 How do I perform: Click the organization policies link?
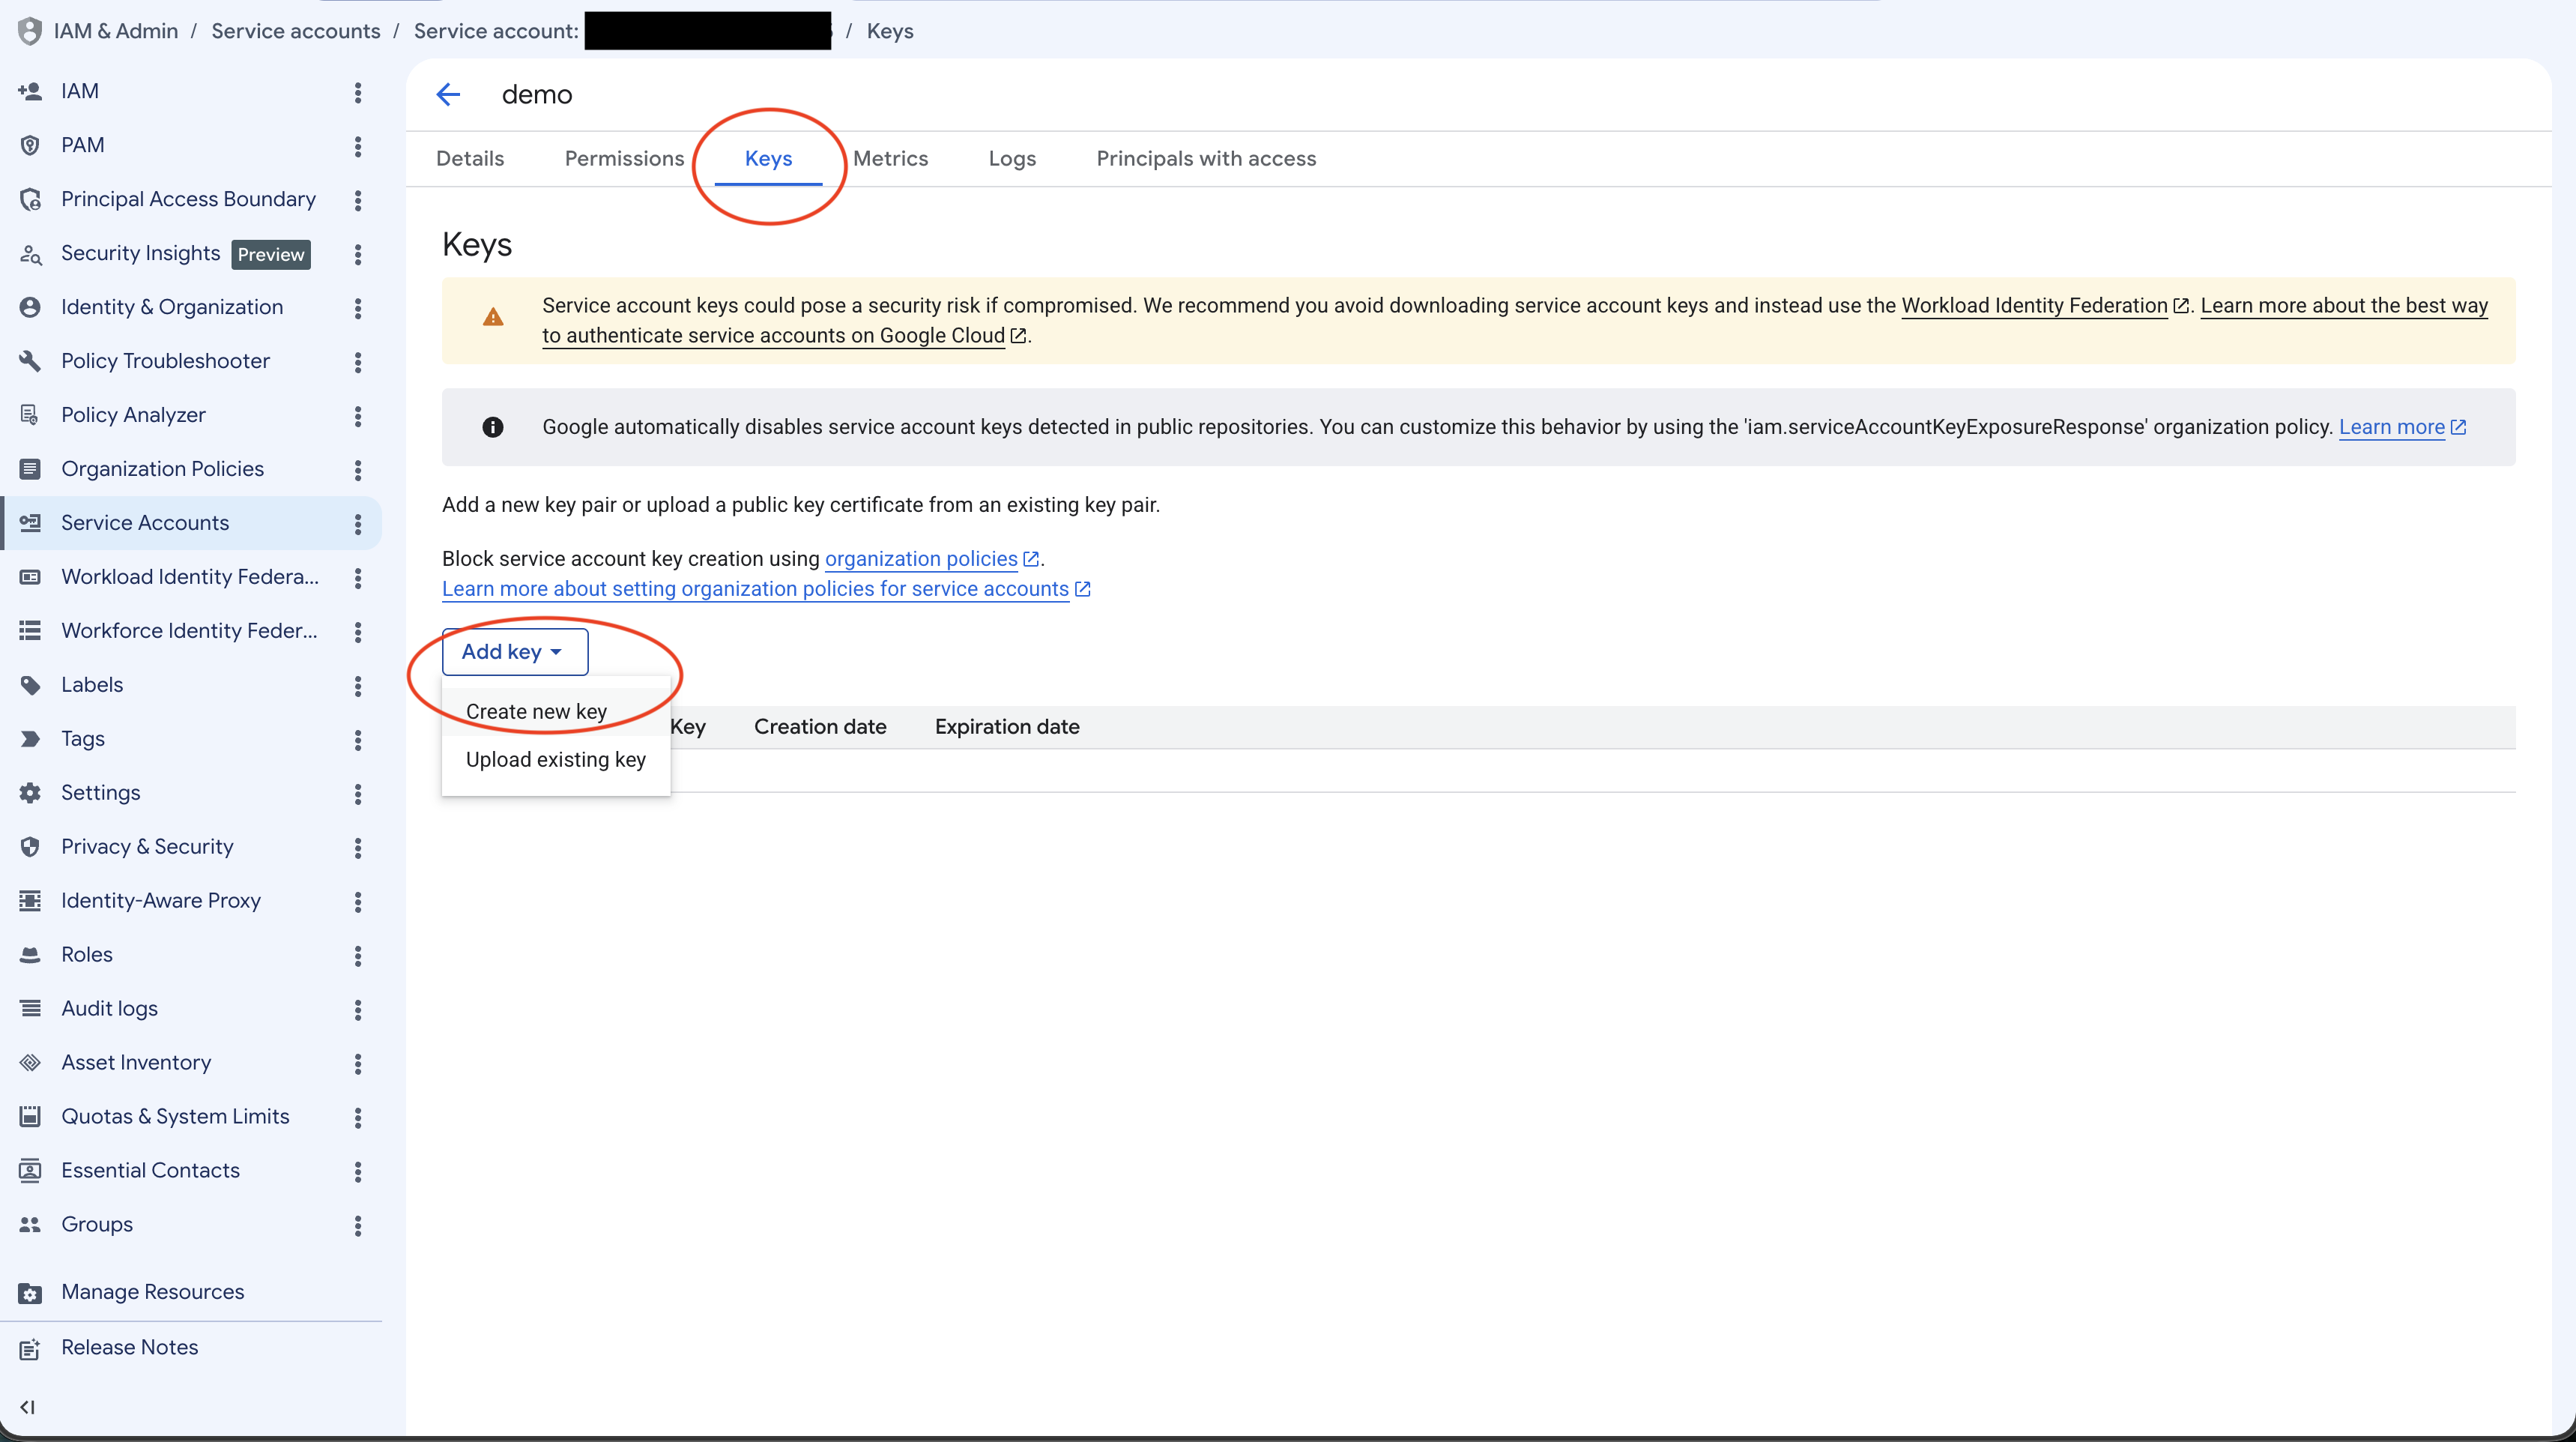click(x=921, y=559)
